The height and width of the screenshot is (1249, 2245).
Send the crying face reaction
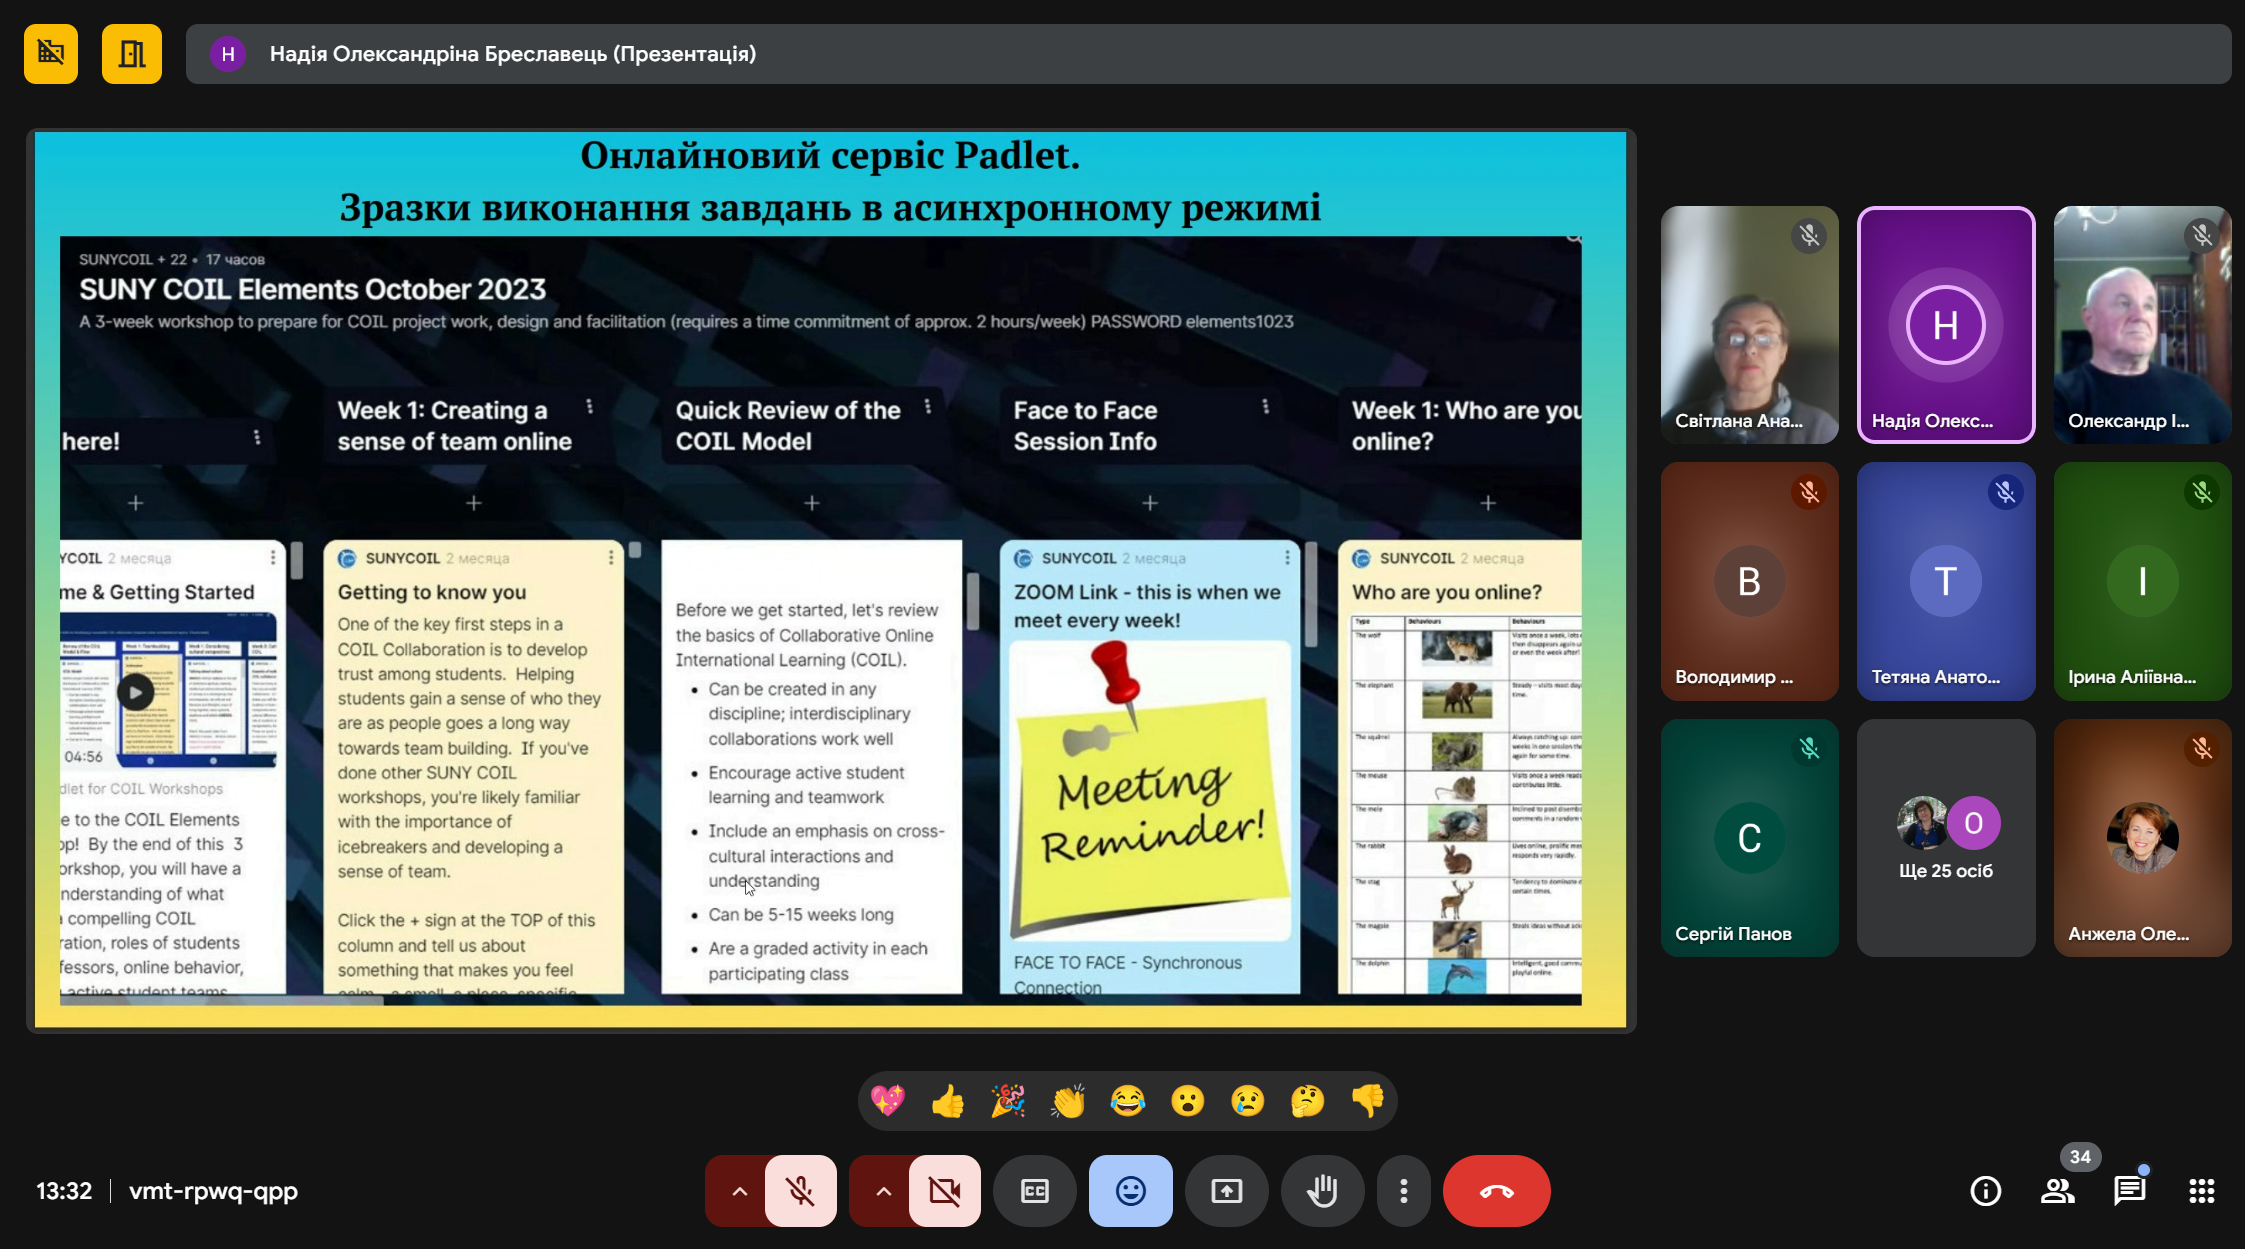[x=1247, y=1101]
